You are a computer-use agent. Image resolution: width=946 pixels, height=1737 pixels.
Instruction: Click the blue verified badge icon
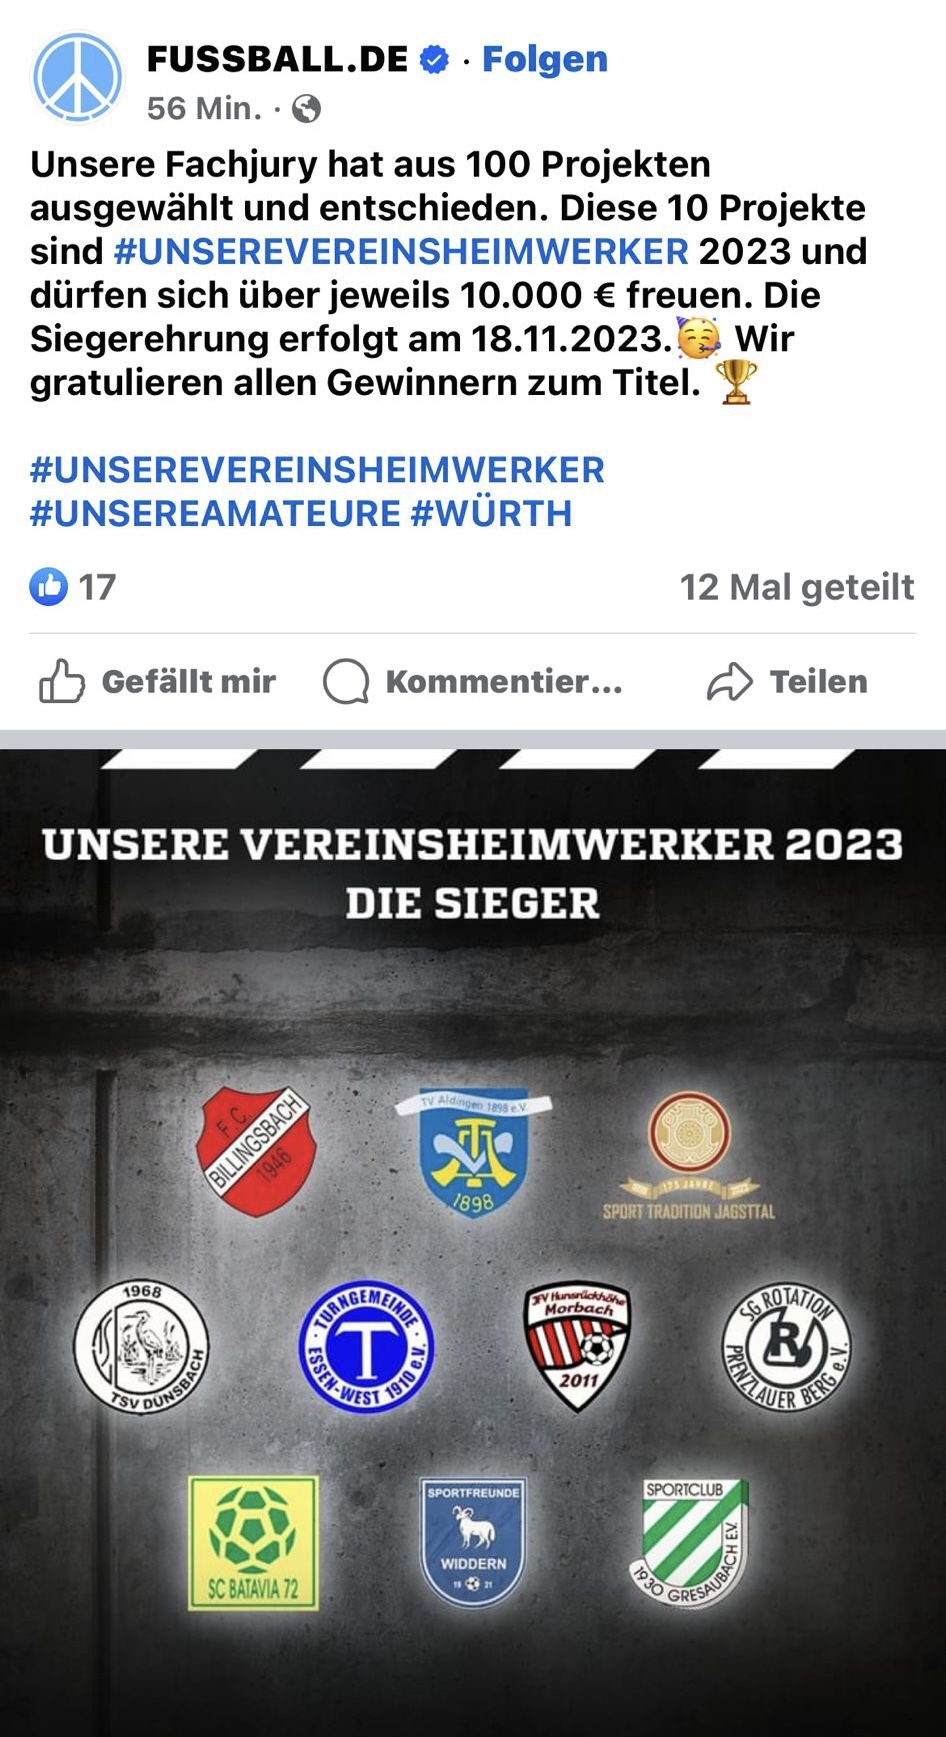[433, 60]
